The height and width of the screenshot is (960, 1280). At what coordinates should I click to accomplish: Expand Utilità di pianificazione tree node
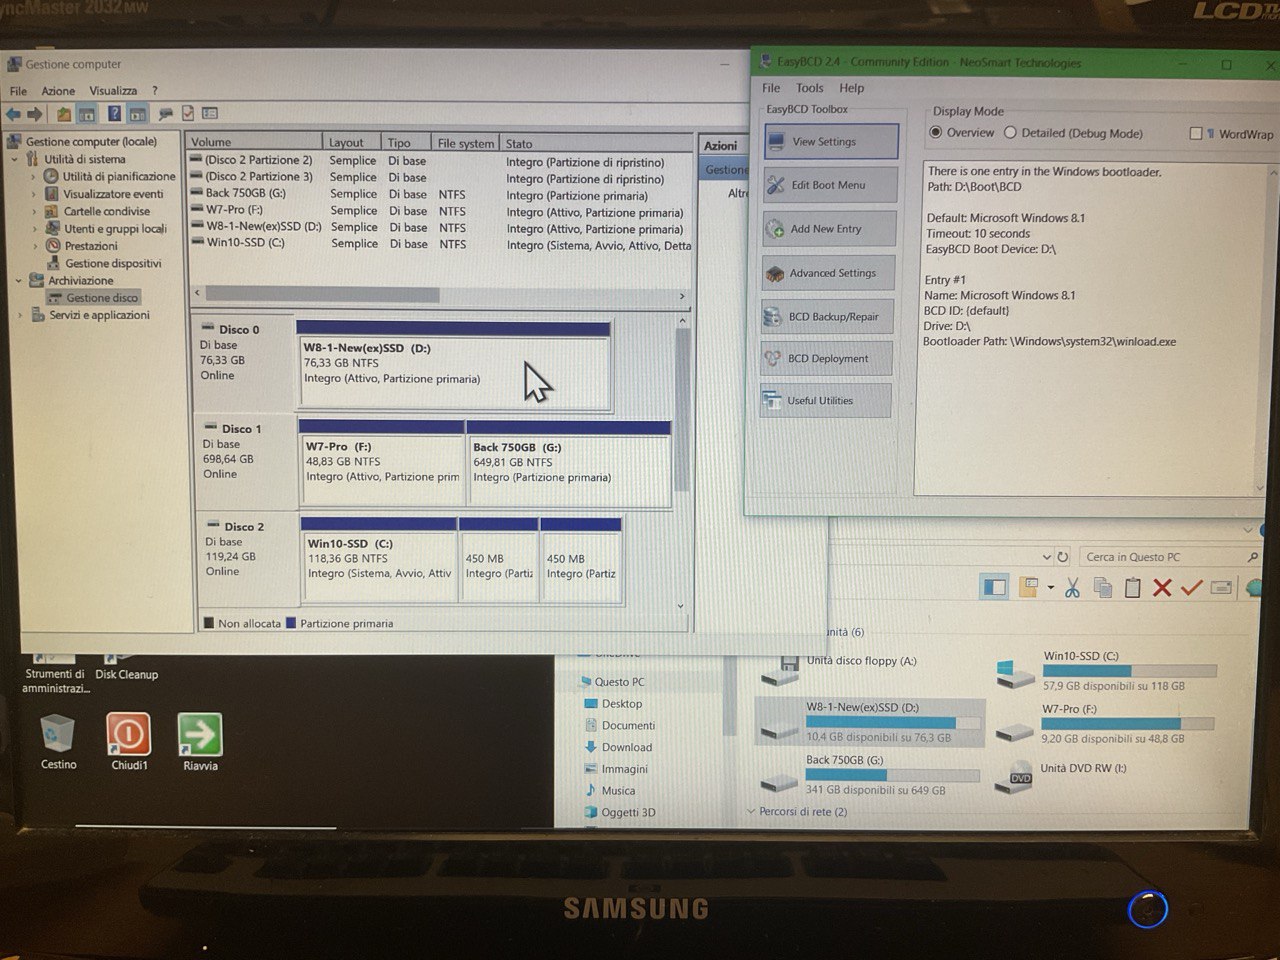34,176
